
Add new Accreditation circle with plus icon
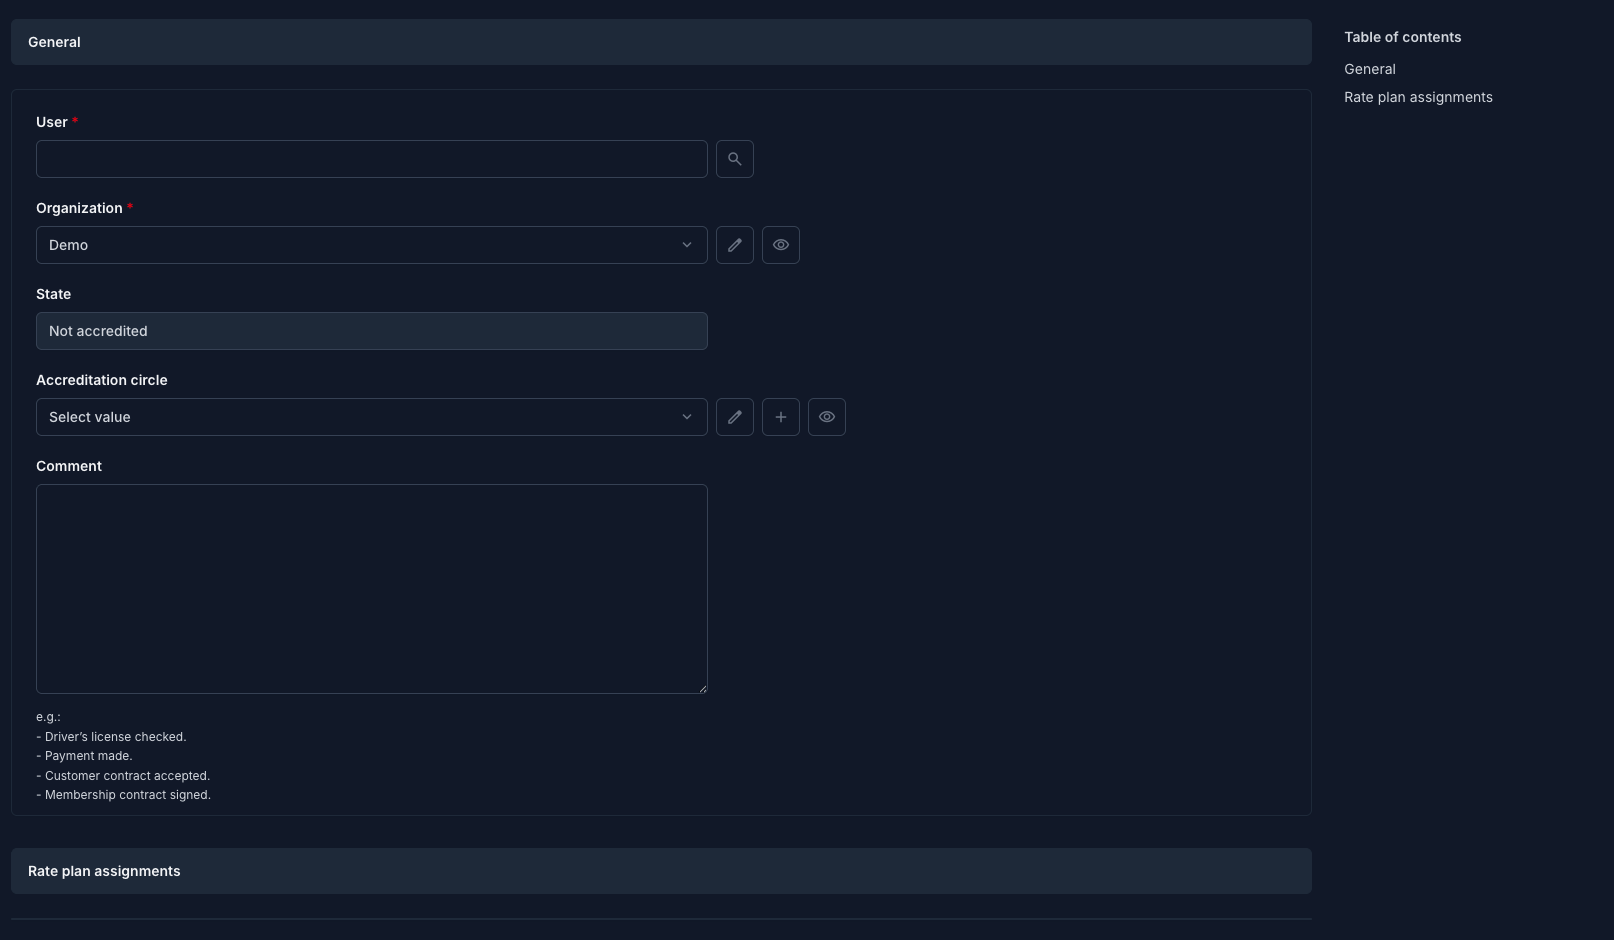pos(780,417)
